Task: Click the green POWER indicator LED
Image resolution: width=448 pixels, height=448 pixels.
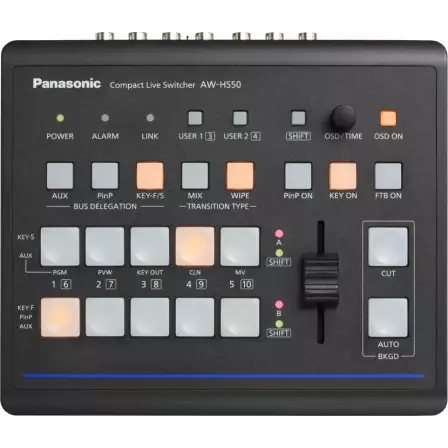Action: [x=60, y=118]
